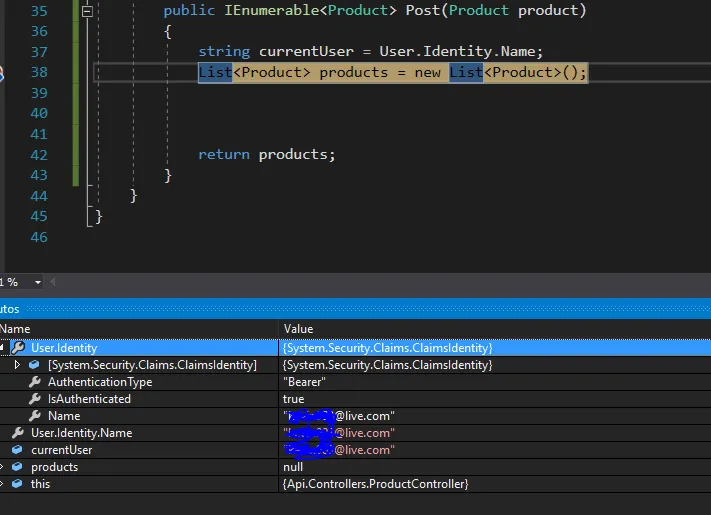
Task: Select the IsAuthenticated name cell
Action: [x=89, y=399]
